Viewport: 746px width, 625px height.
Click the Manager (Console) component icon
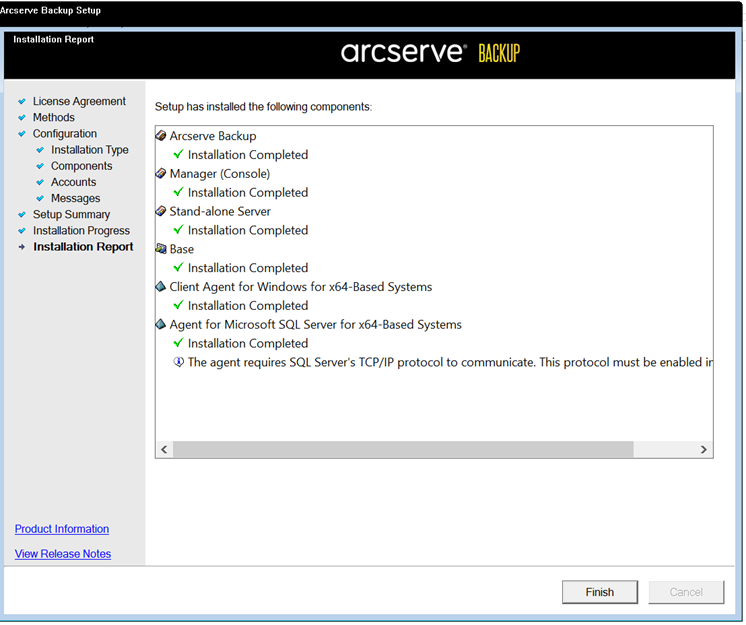coord(161,174)
